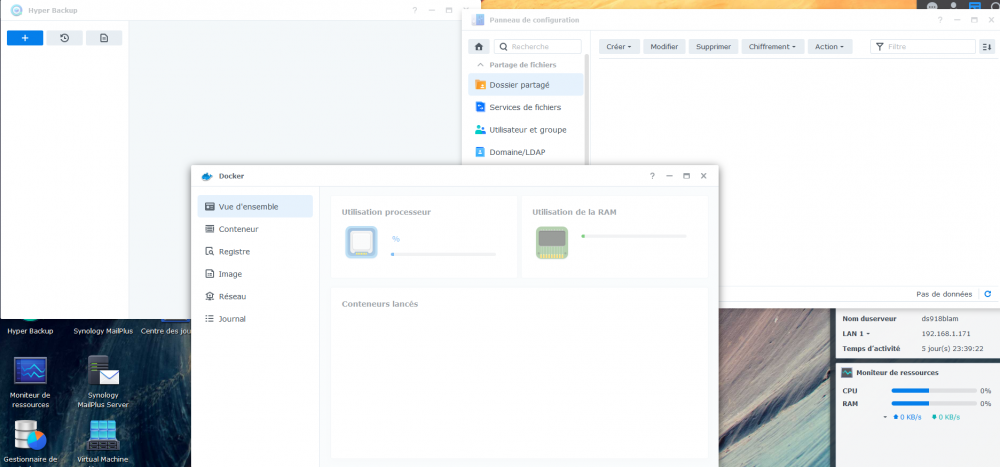Toggle the widgets icon in DSM taskbar

[x=975, y=5]
